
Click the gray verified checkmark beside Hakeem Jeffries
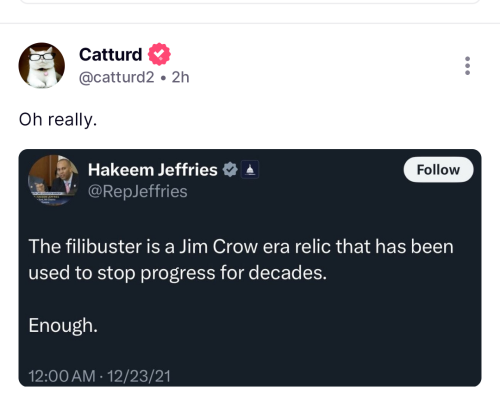tap(230, 170)
